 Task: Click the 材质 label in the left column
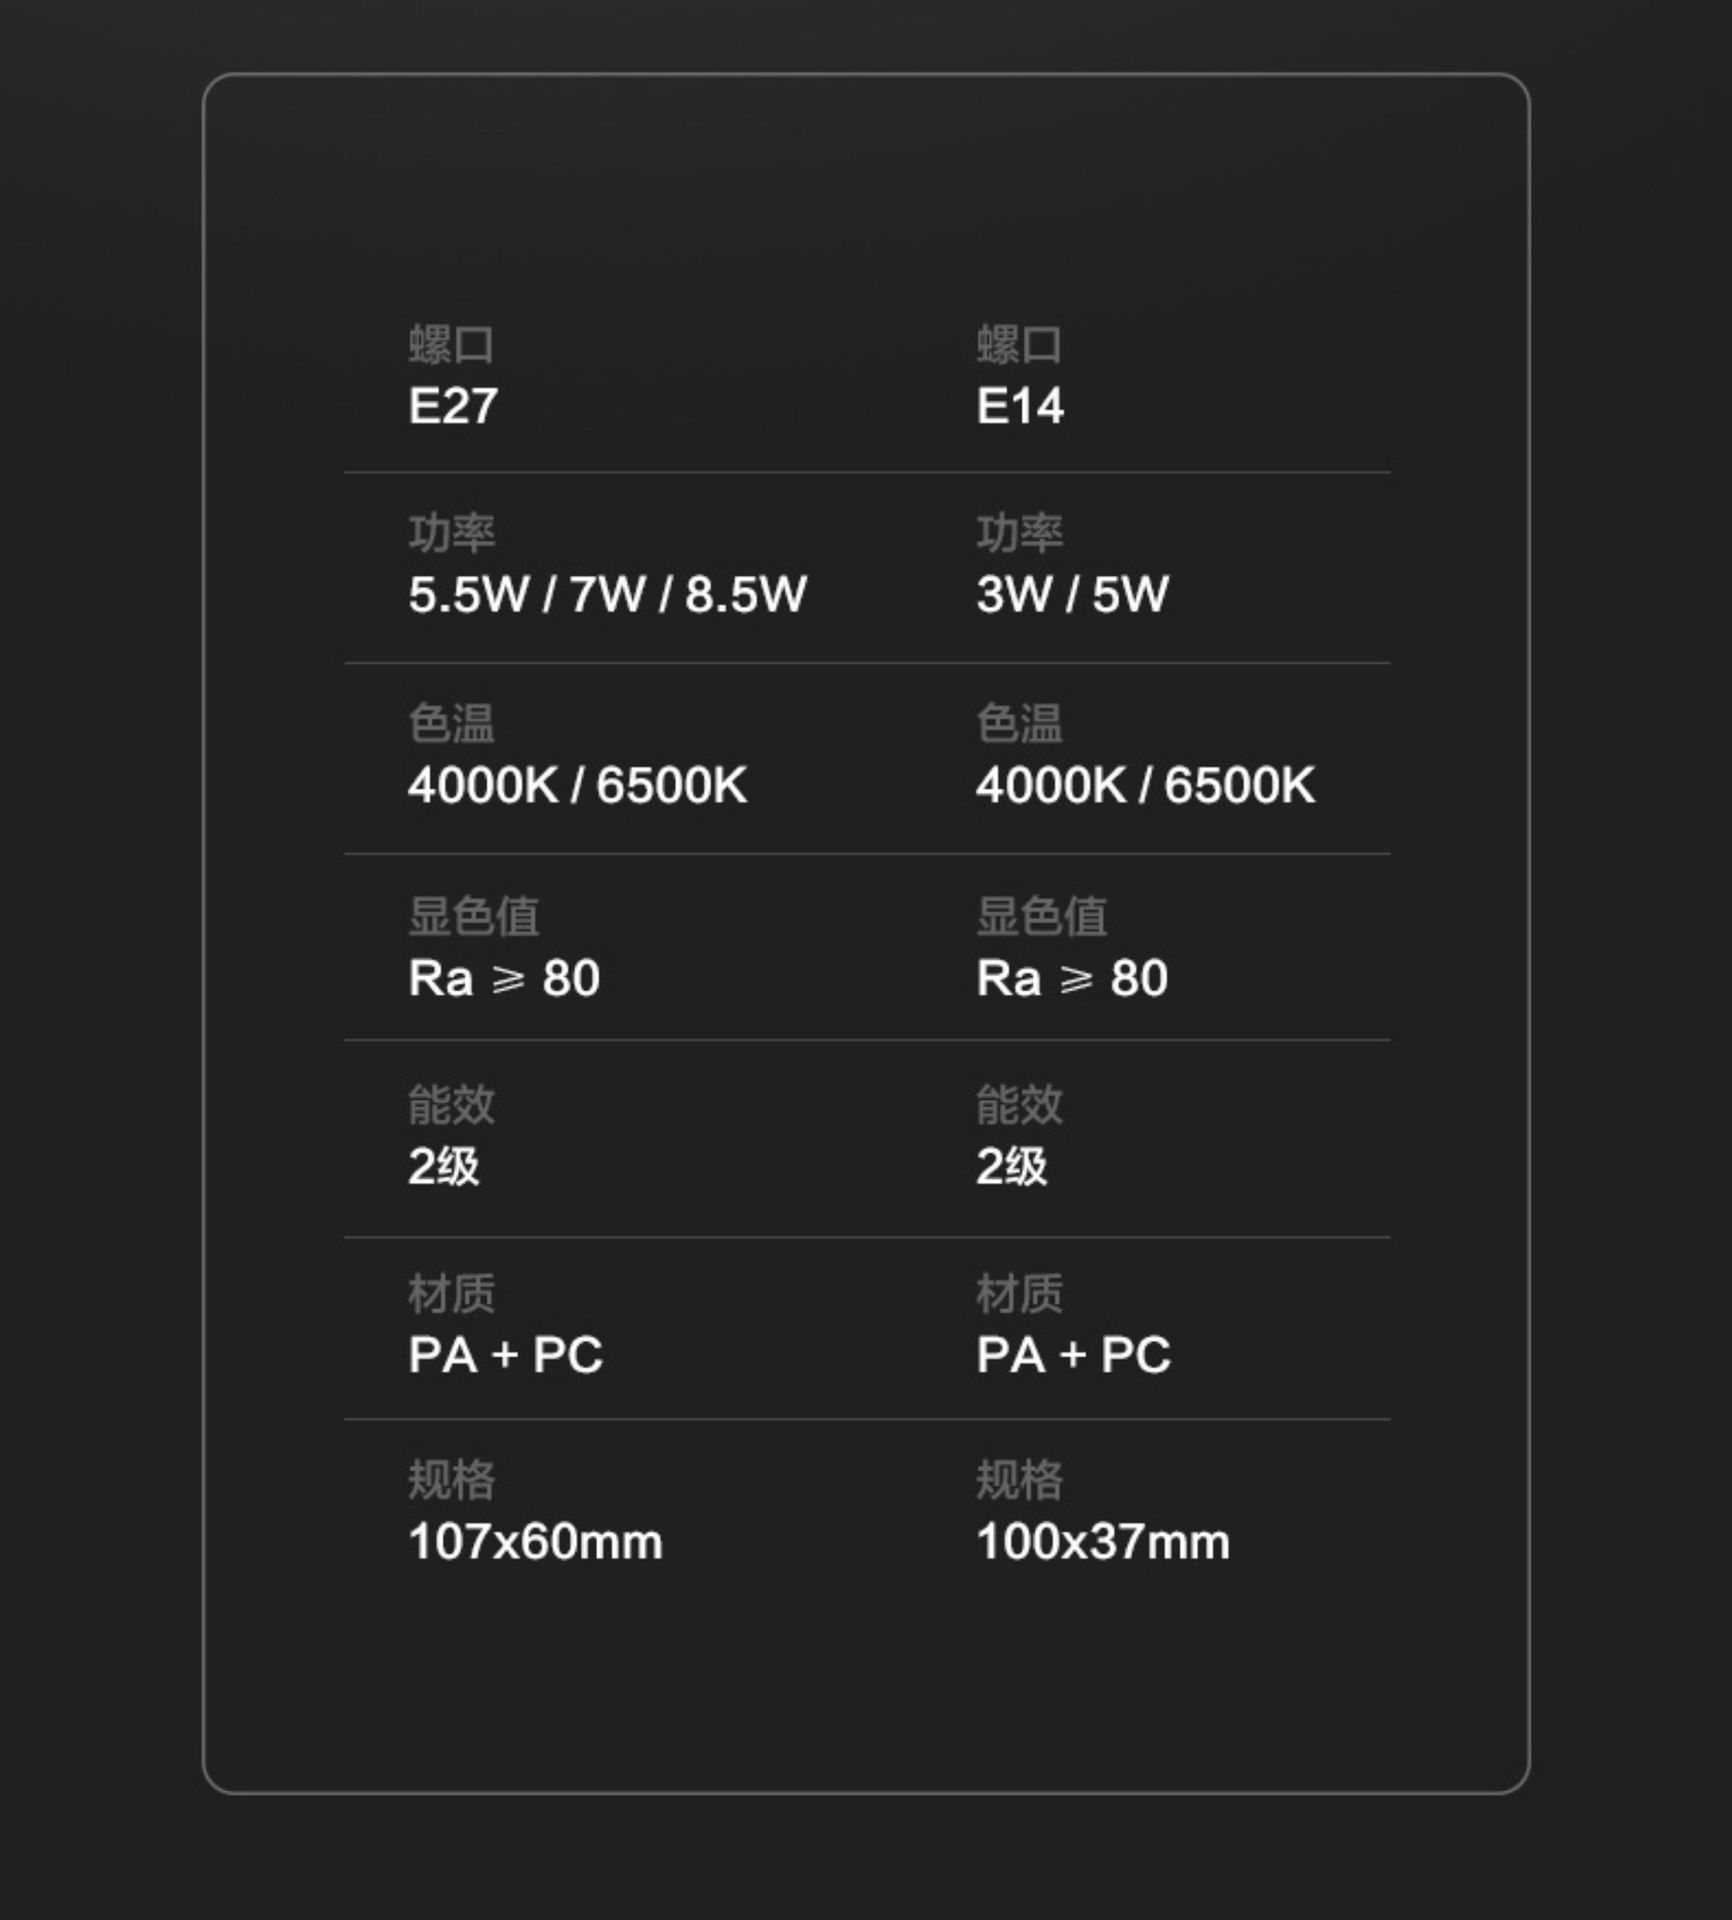pyautogui.click(x=451, y=1293)
